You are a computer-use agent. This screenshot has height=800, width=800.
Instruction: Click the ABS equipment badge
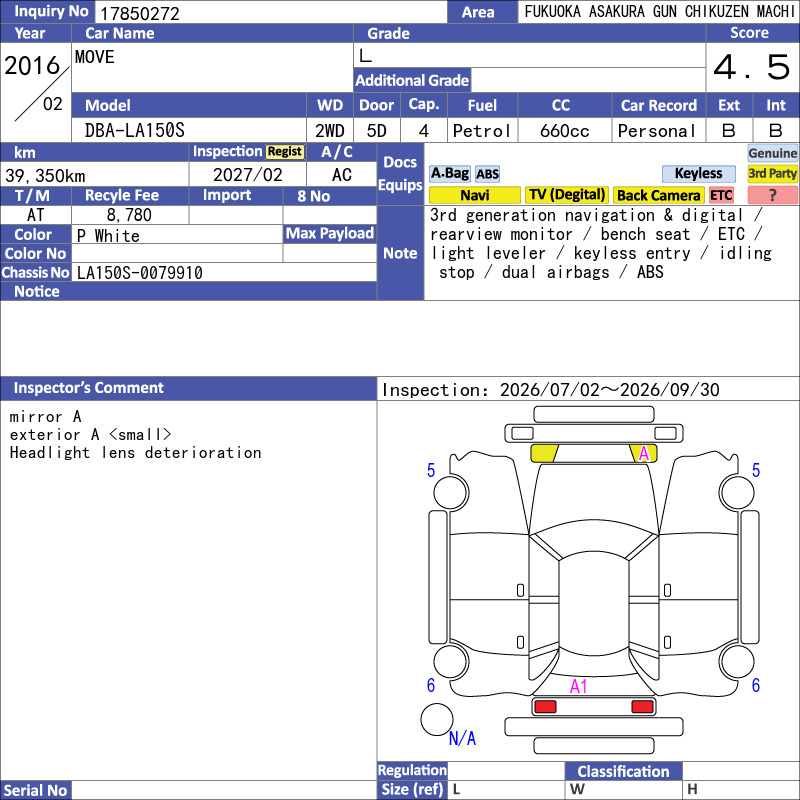pos(487,174)
